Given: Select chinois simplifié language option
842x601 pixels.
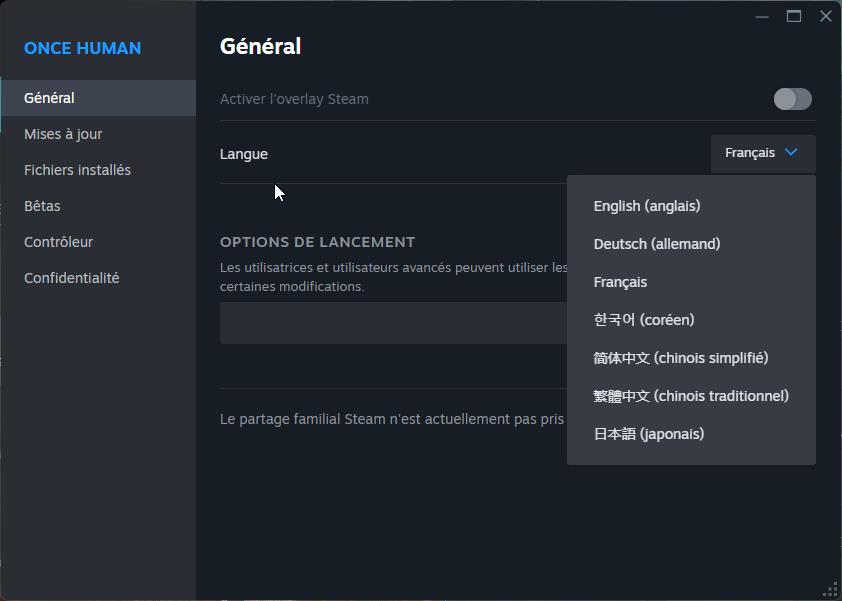Looking at the screenshot, I should point(680,358).
